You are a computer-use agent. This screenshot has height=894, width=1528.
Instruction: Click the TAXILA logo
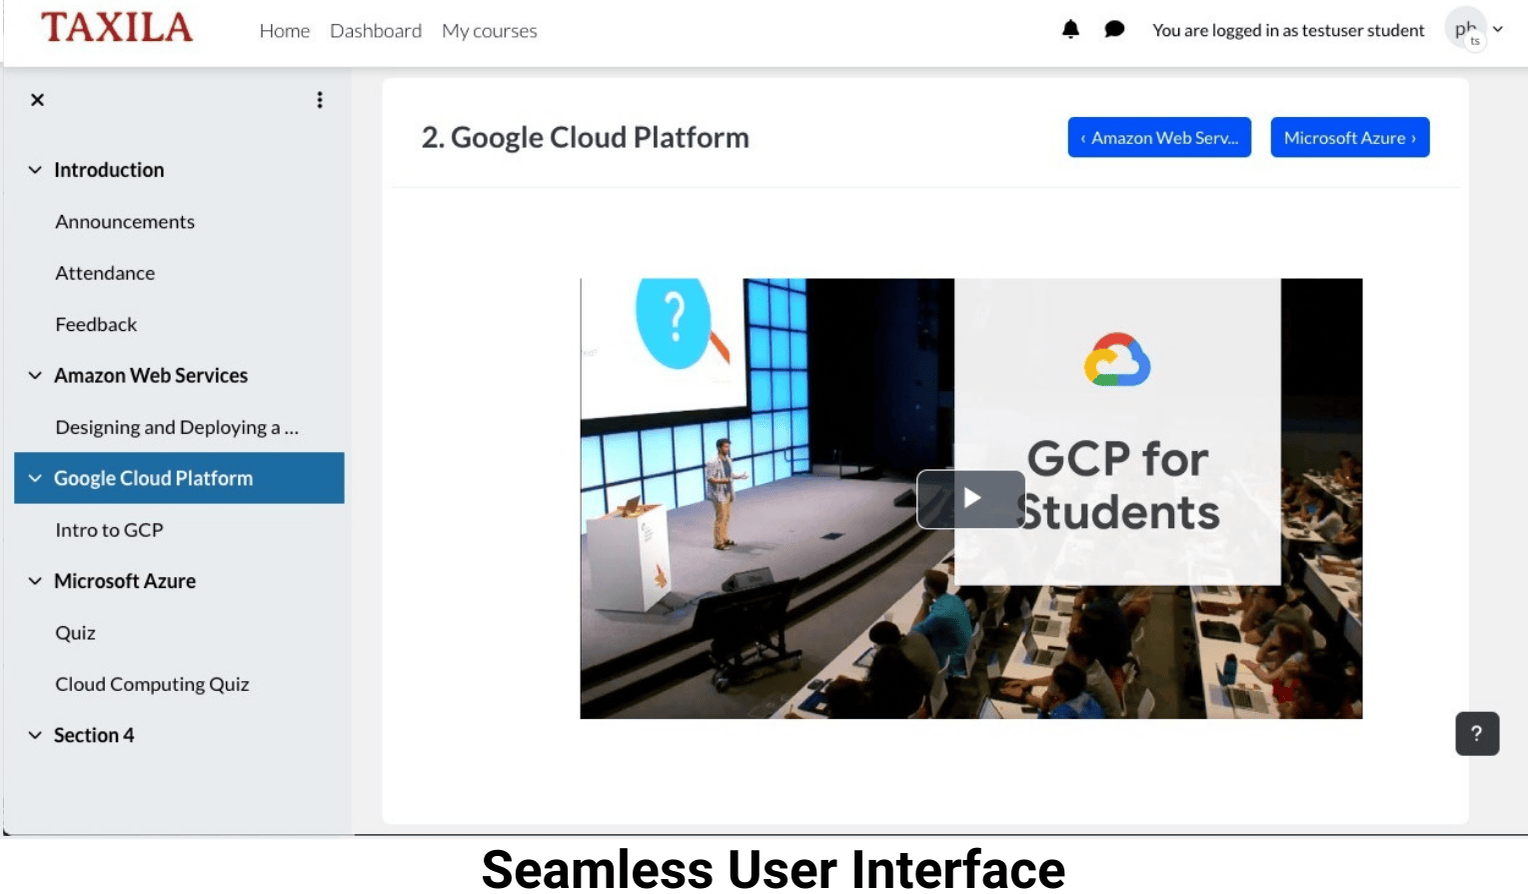pos(117,28)
